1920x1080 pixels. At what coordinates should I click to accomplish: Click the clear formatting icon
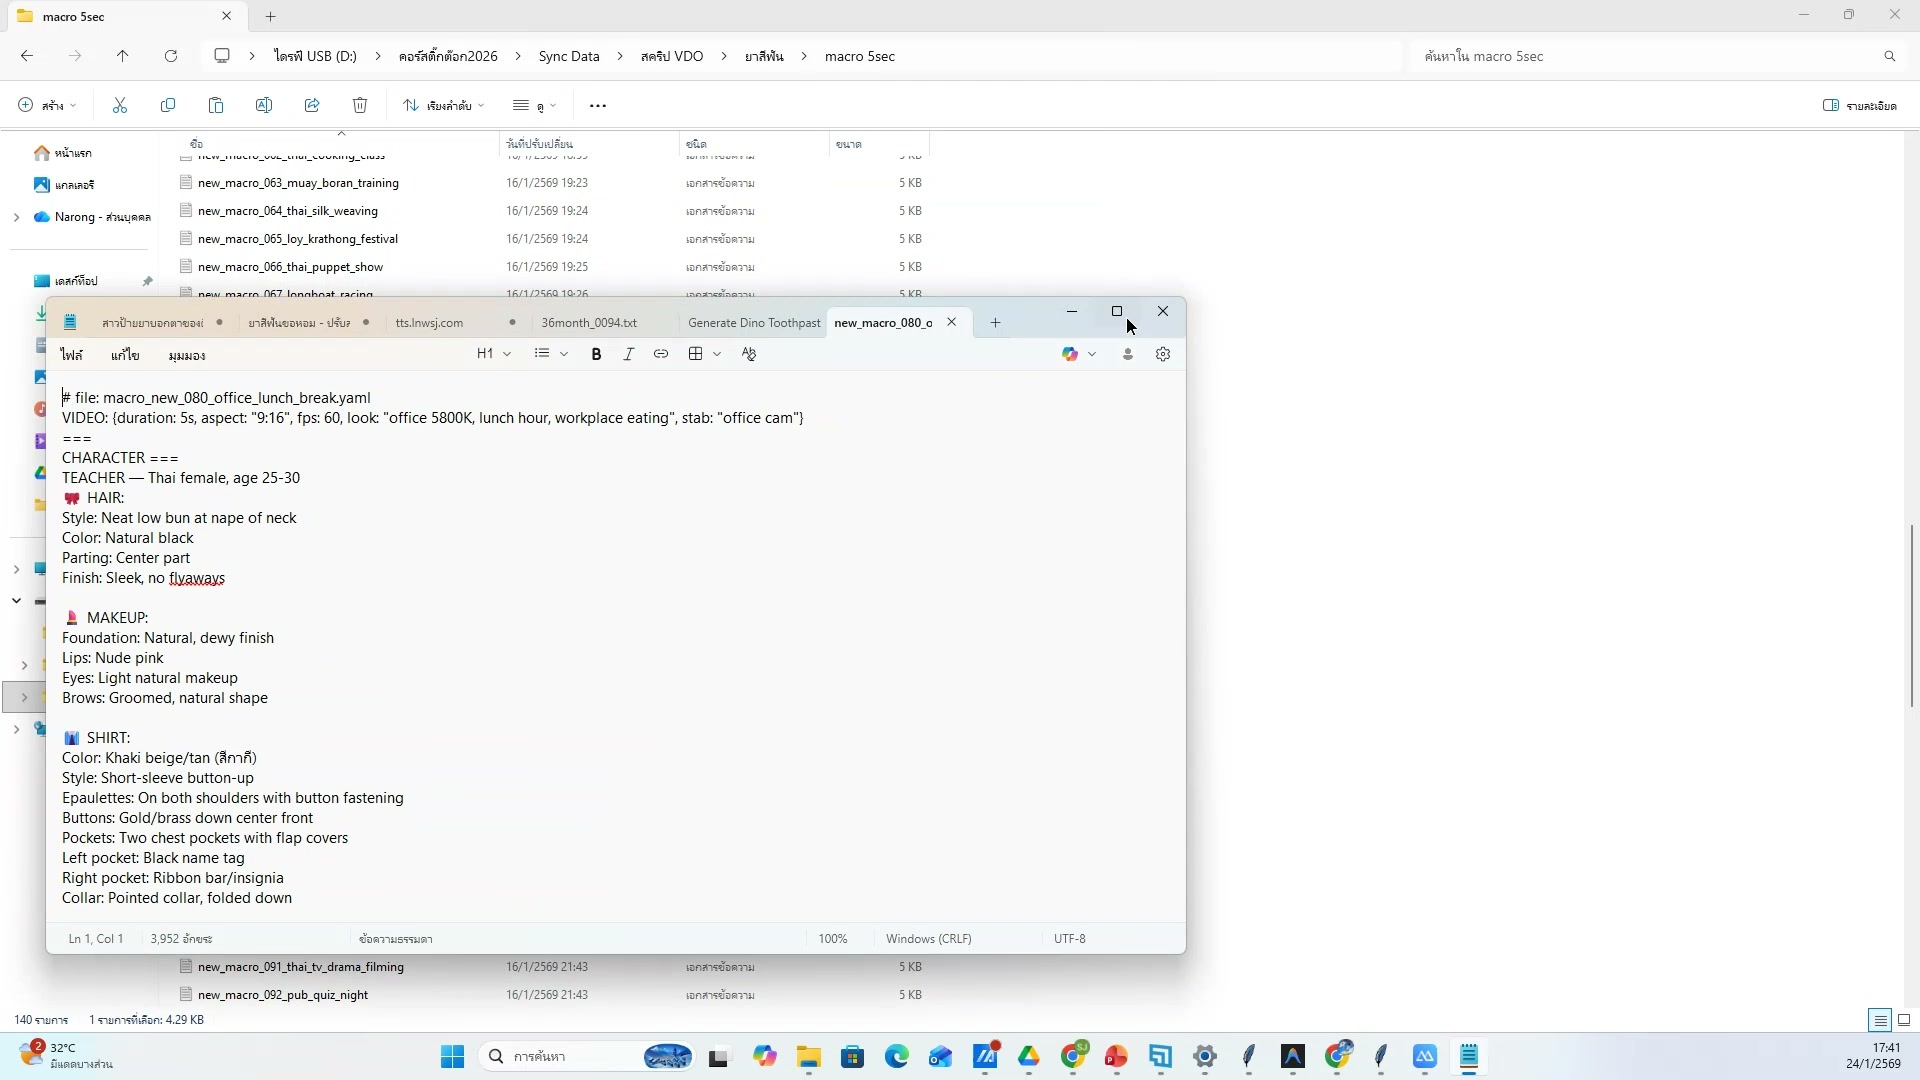point(749,354)
